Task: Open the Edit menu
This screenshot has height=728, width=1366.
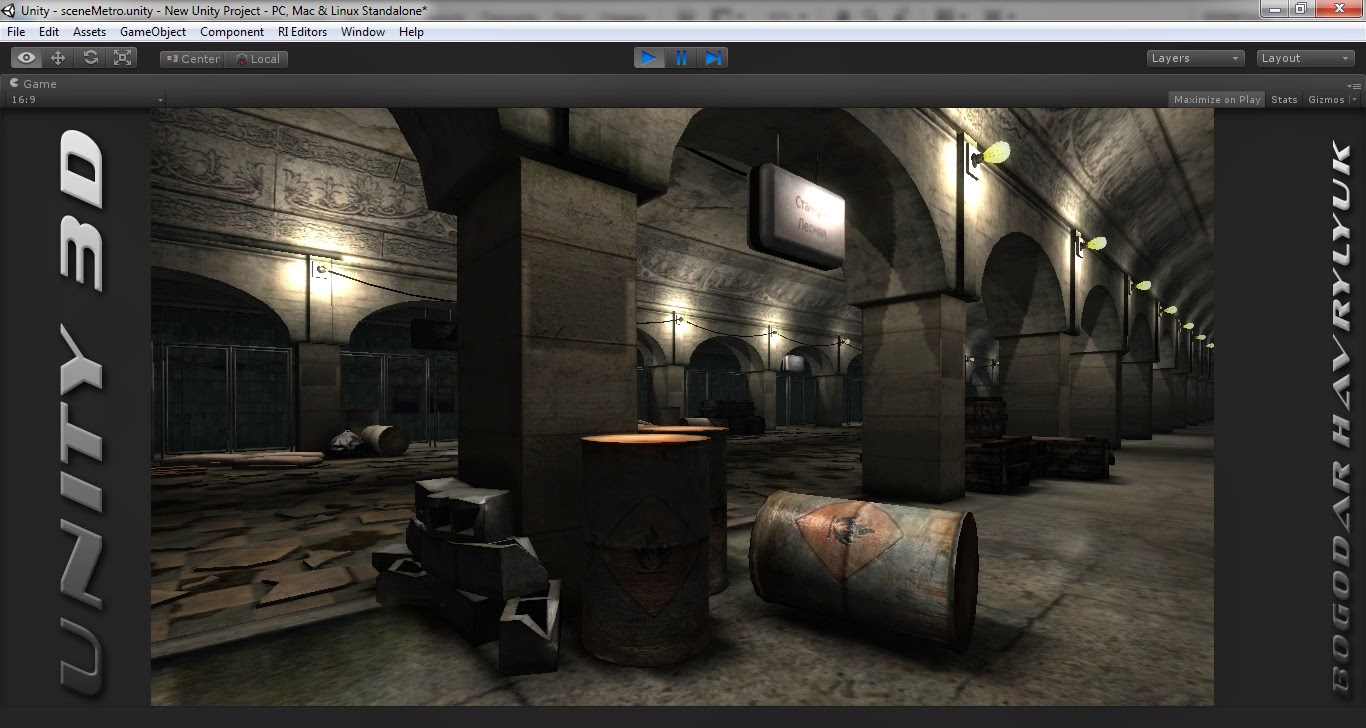Action: tap(49, 32)
